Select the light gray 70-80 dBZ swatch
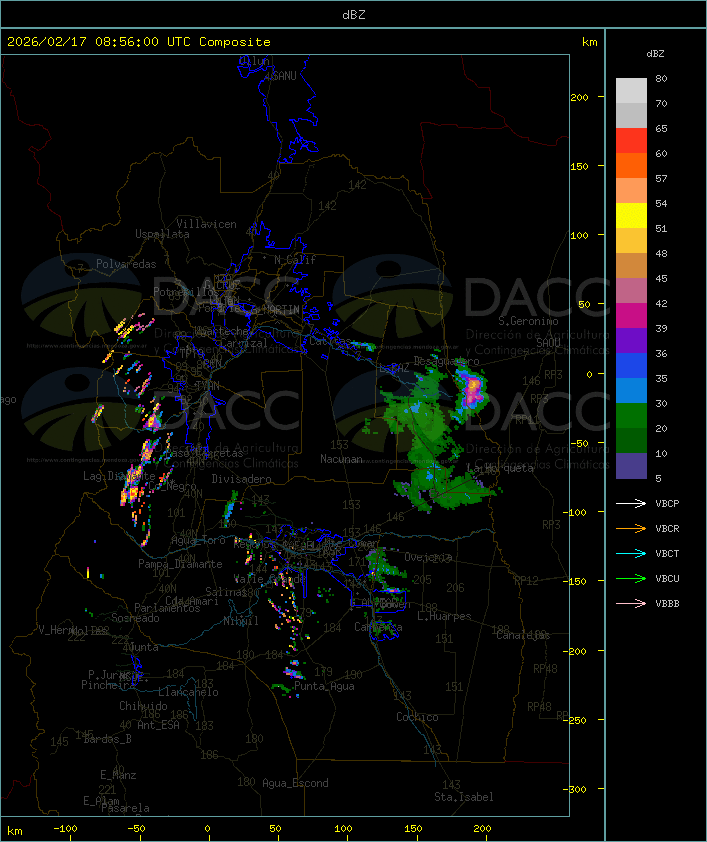This screenshot has height=842, width=707. tap(631, 91)
